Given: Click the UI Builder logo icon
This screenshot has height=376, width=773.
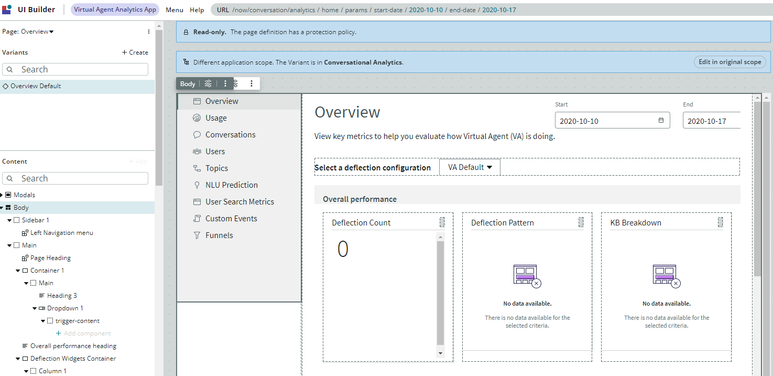Looking at the screenshot, I should [7, 9].
